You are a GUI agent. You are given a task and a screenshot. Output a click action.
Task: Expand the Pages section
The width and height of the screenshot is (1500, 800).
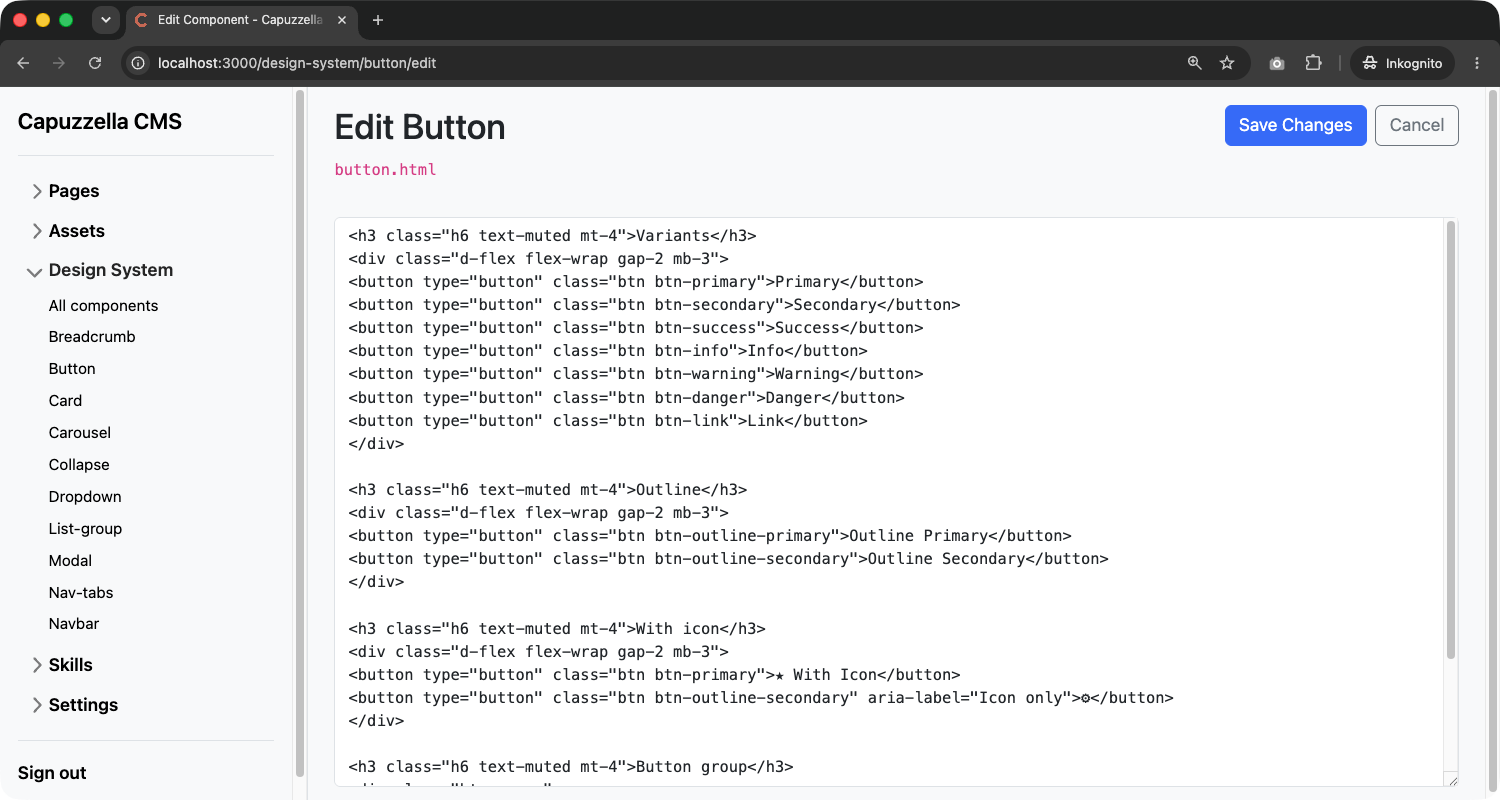click(x=66, y=191)
